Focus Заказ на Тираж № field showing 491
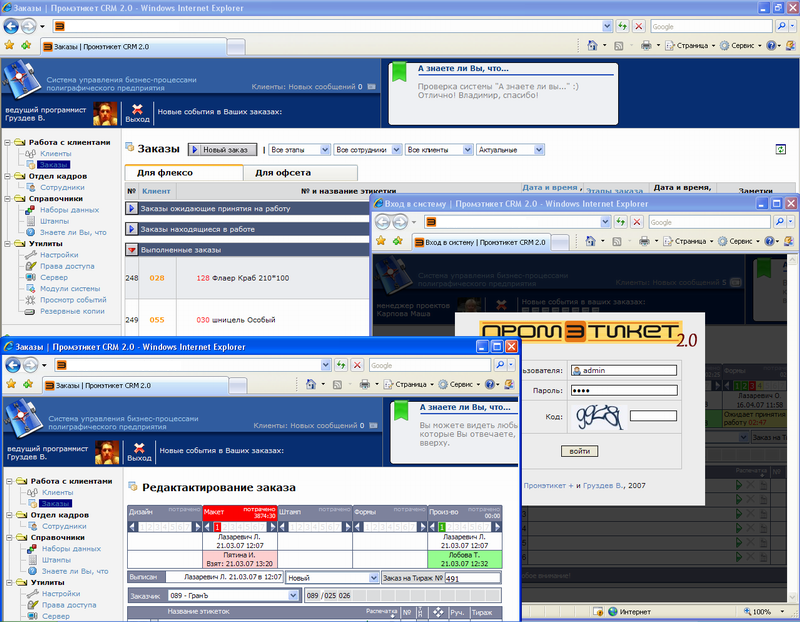Viewport: 800px width, 622px height. [472, 578]
